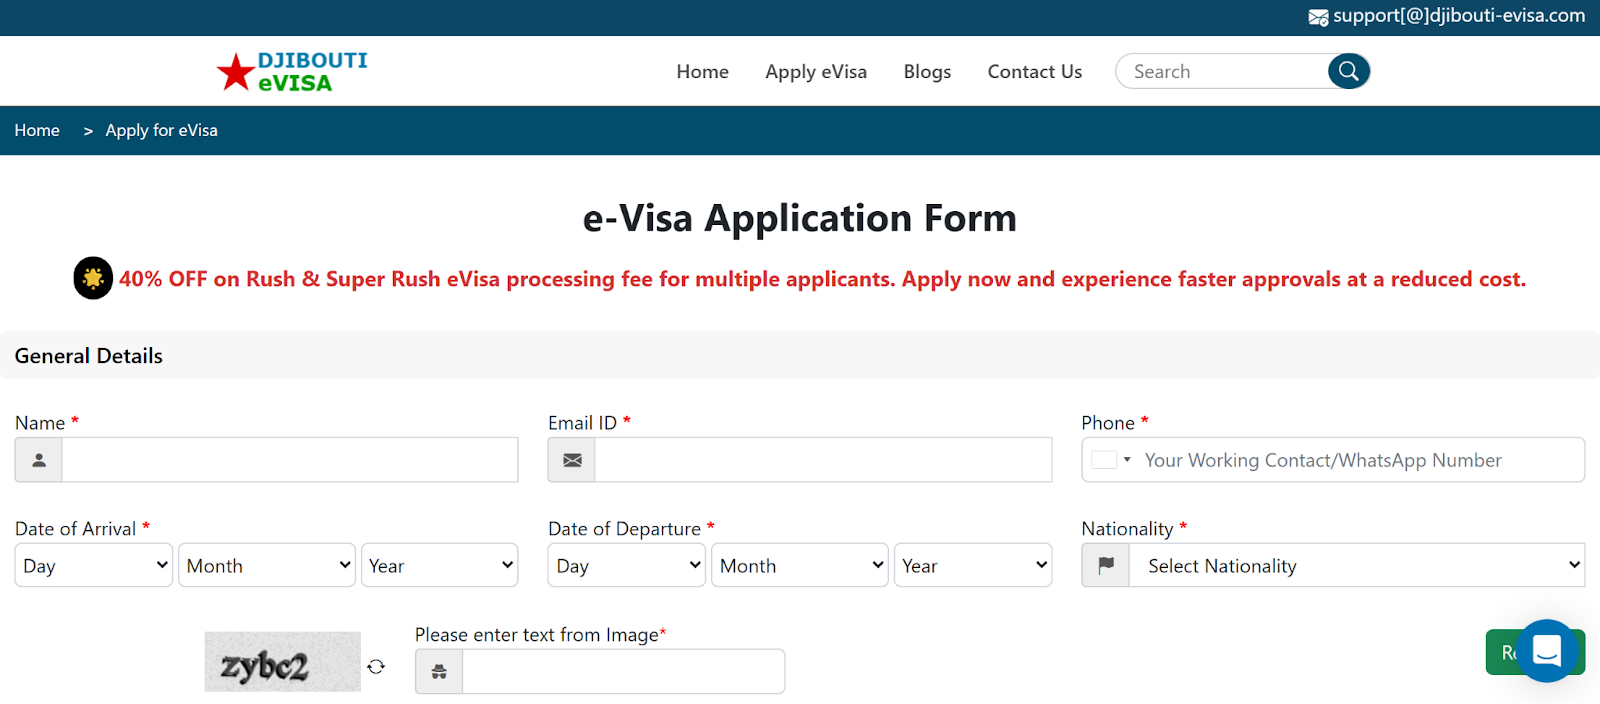Image resolution: width=1600 pixels, height=704 pixels.
Task: Refresh the captcha image
Action: [x=376, y=667]
